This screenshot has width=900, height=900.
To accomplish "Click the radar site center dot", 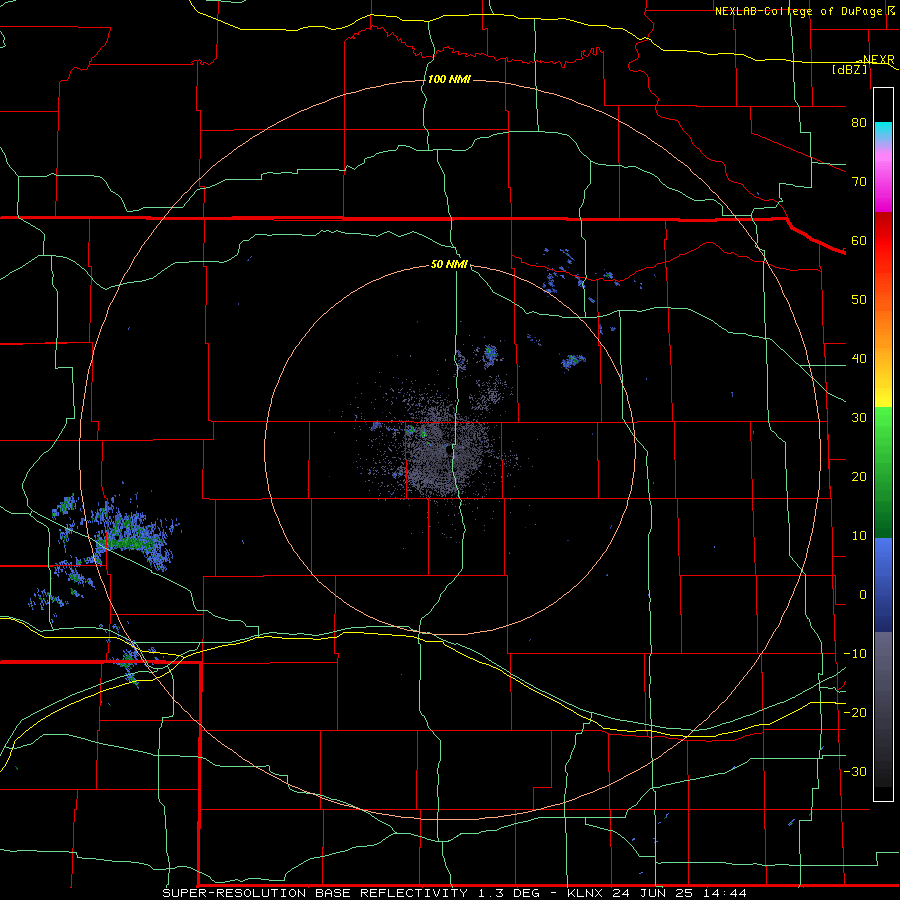I will (449, 451).
